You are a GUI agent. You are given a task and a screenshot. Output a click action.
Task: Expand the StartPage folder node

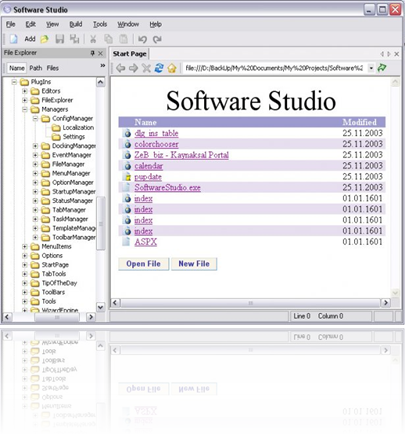click(25, 265)
